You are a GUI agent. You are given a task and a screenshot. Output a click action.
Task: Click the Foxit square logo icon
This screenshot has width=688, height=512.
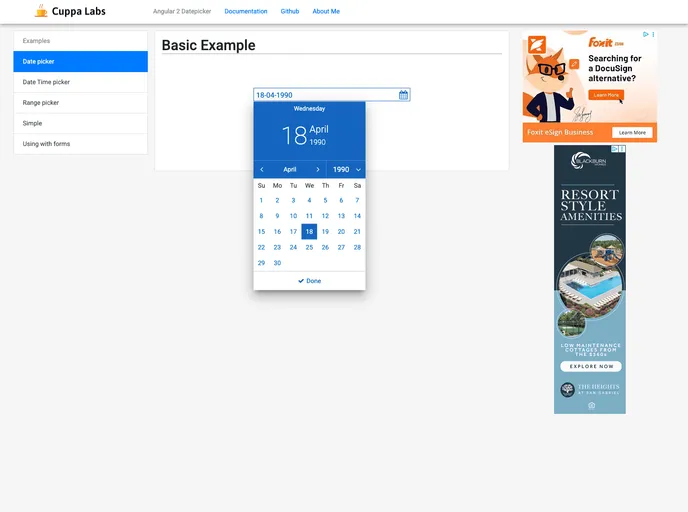pyautogui.click(x=537, y=45)
